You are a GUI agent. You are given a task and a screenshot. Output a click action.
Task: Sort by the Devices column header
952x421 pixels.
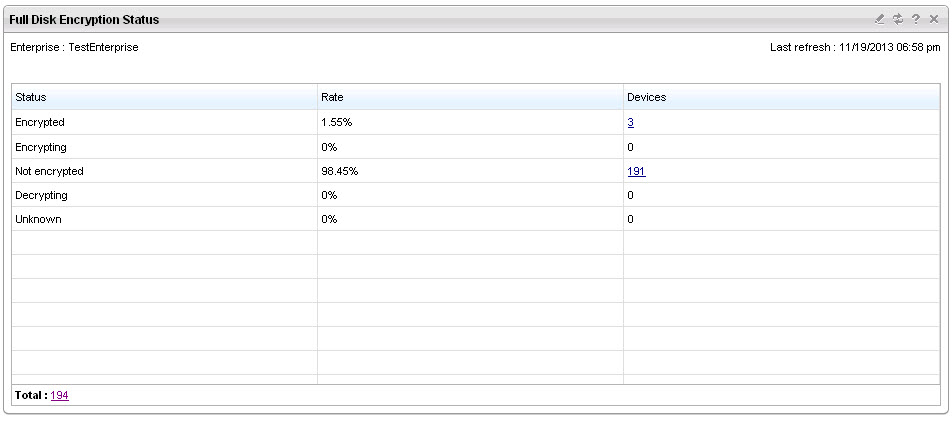click(x=646, y=97)
